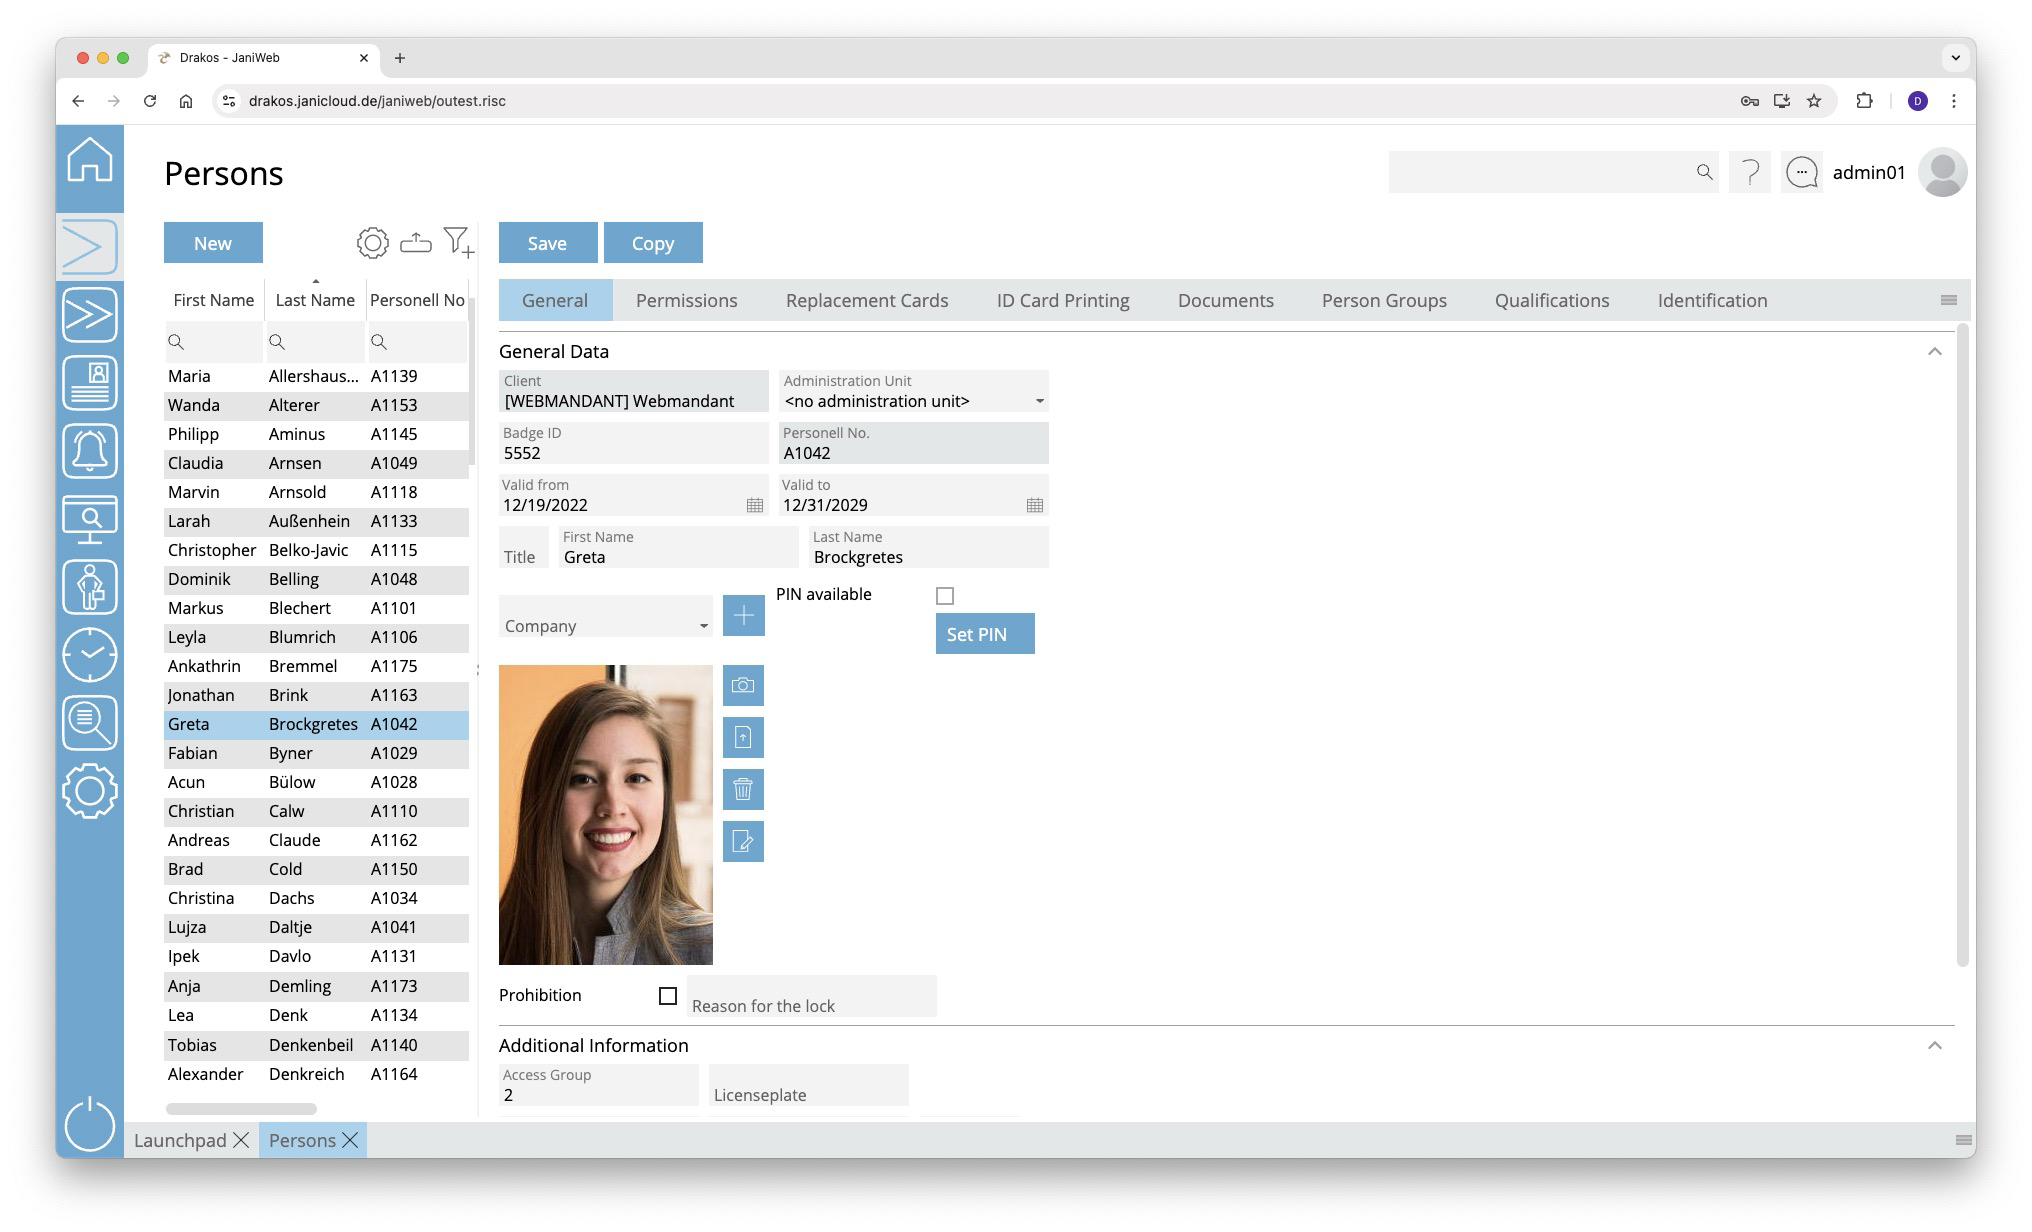Click the camera icon beside the photo
Screen dimensions: 2032x1232
click(743, 686)
